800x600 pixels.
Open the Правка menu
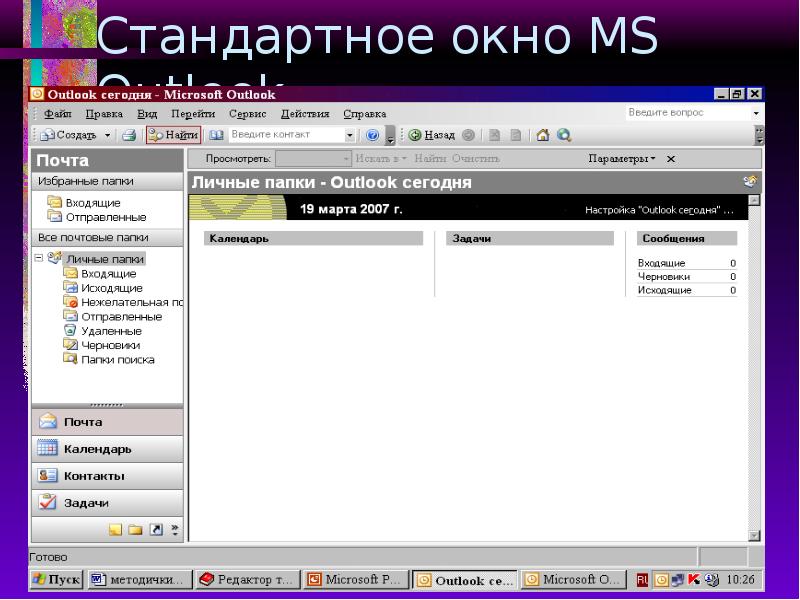[104, 114]
